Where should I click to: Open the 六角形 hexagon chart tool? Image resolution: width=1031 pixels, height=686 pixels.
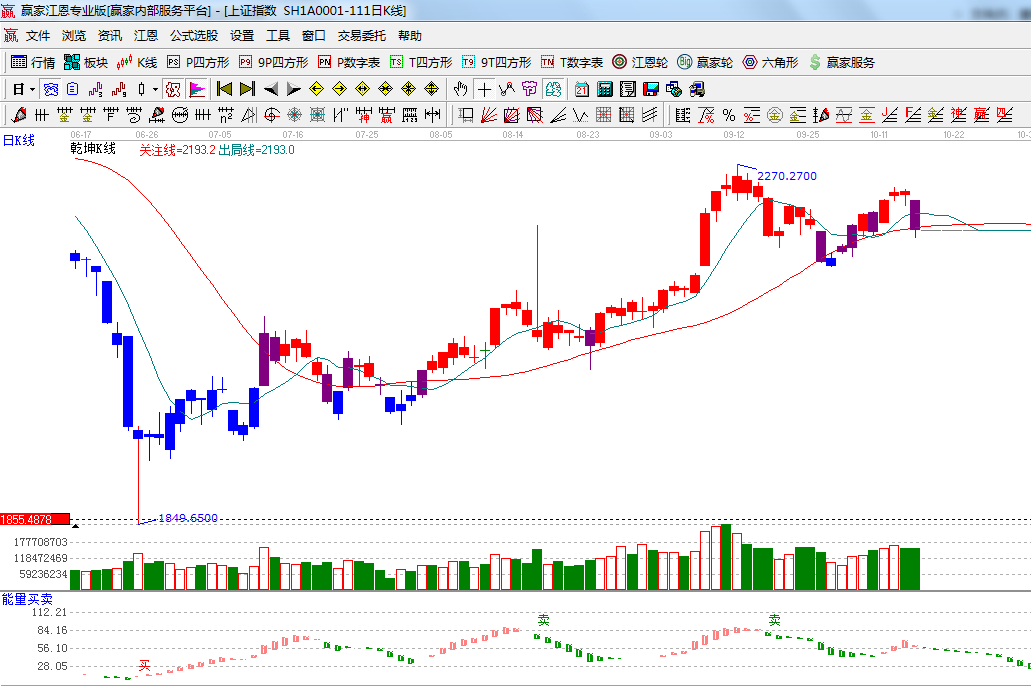(x=770, y=62)
